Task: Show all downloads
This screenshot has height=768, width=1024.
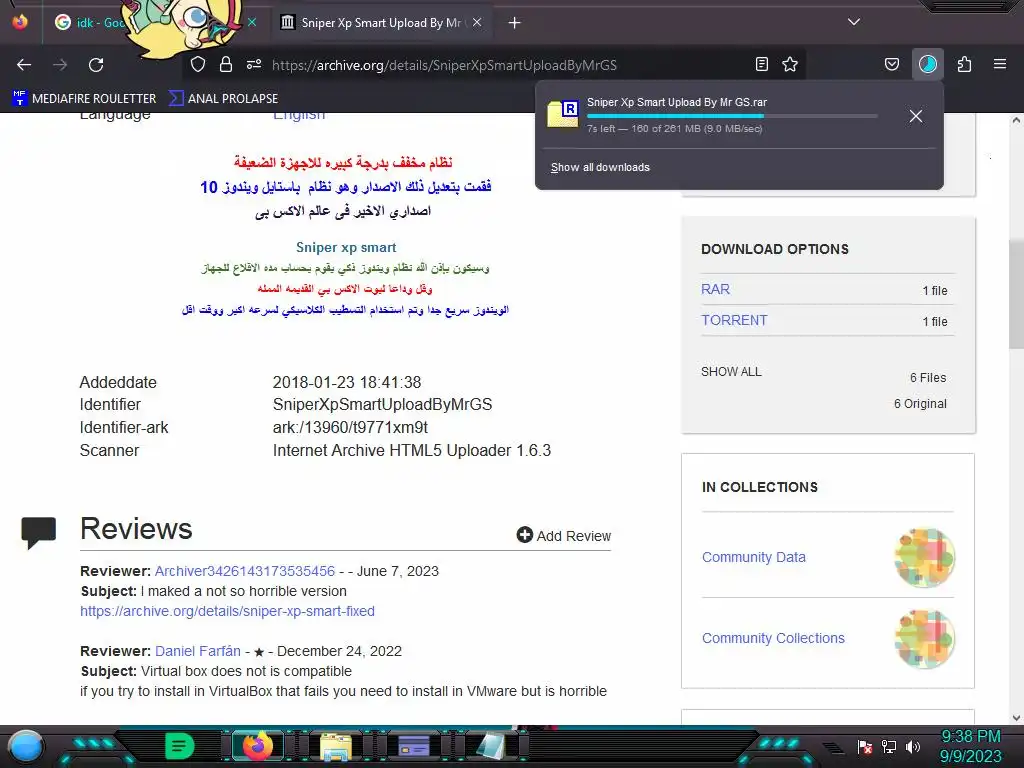Action: click(x=600, y=167)
